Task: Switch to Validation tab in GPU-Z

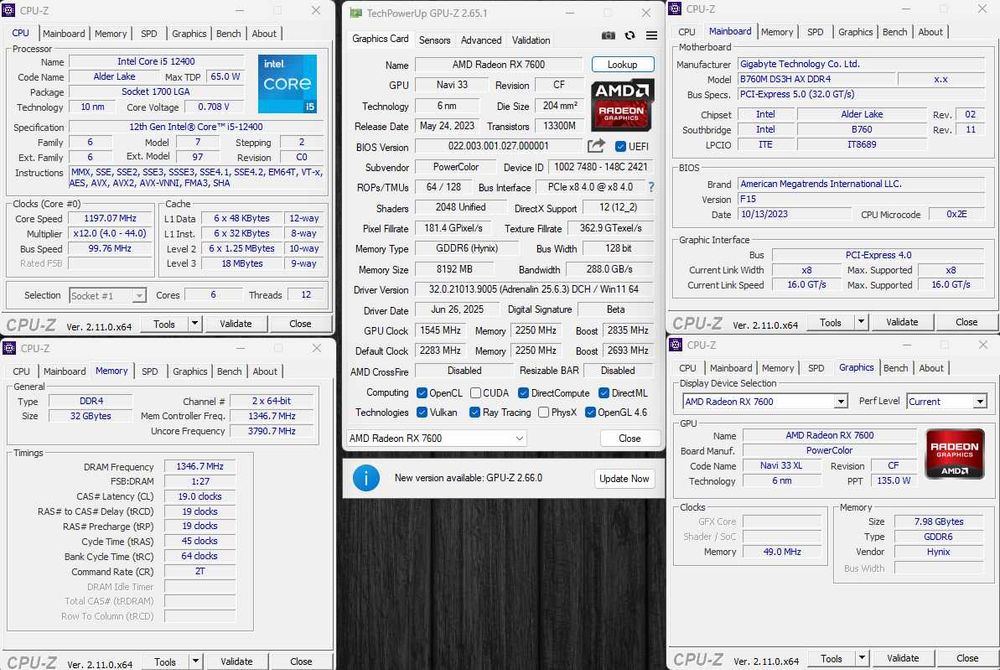Action: click(x=531, y=40)
